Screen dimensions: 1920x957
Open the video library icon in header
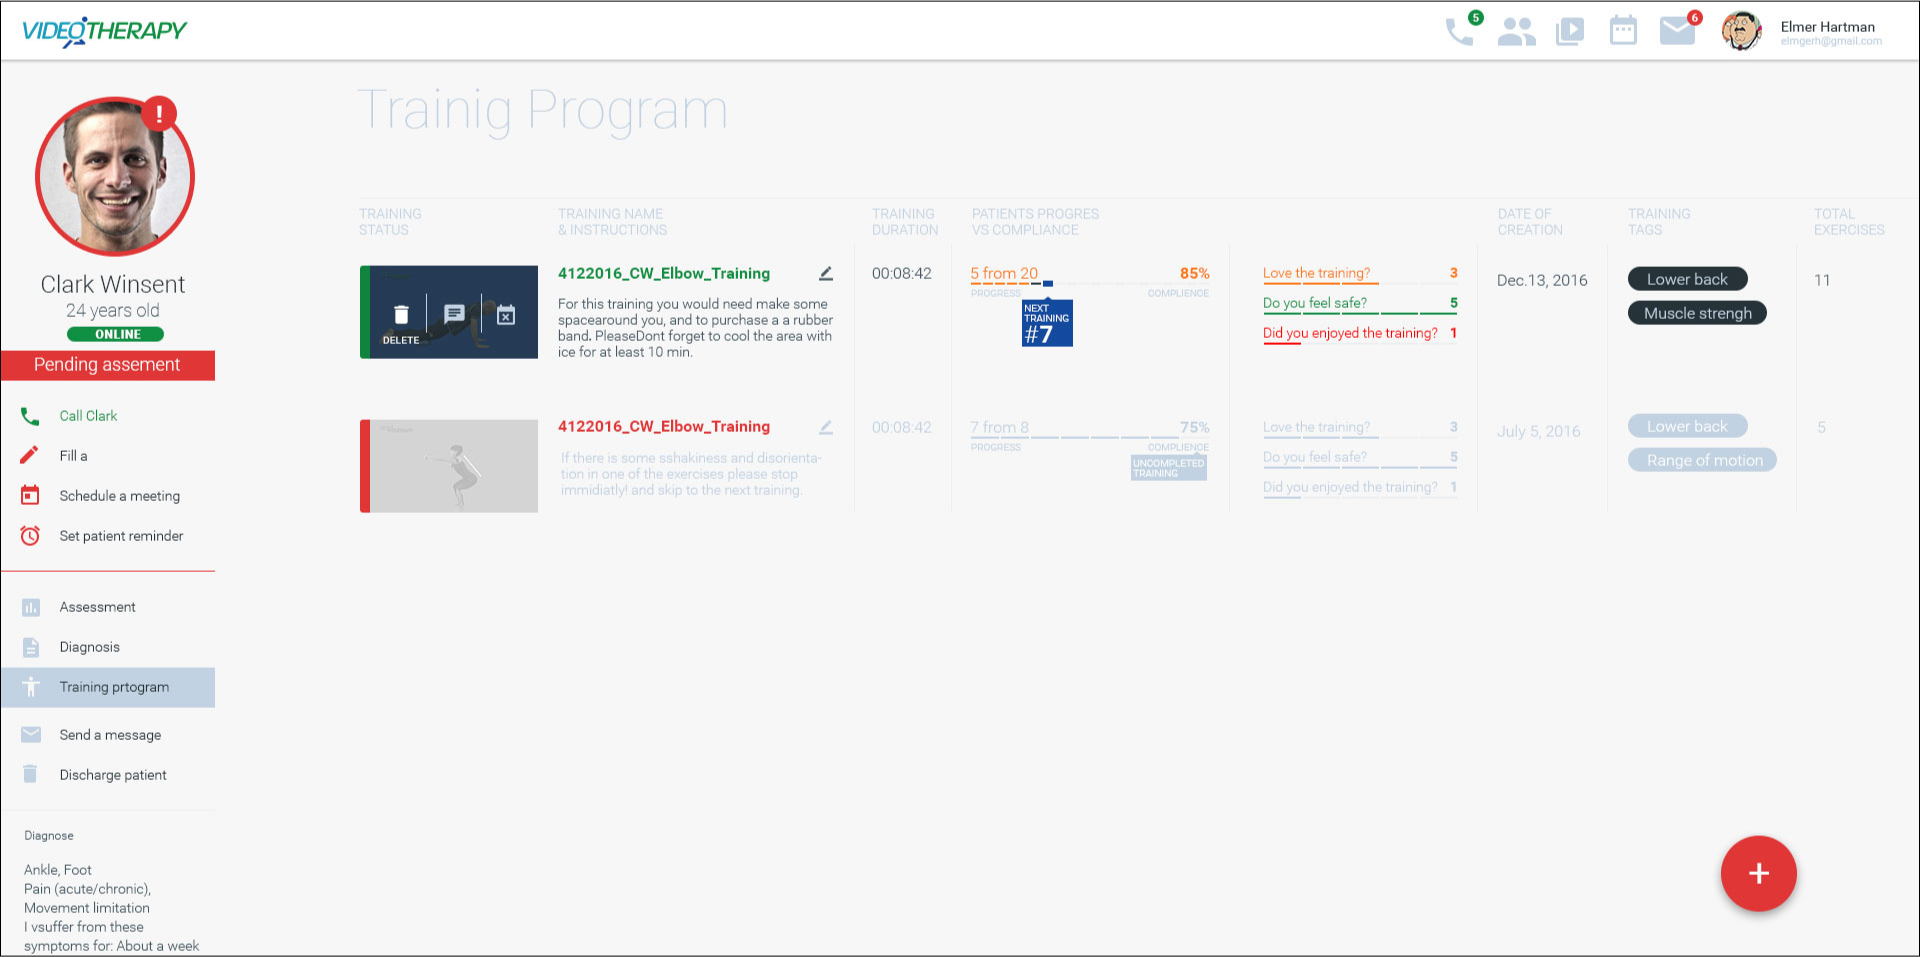1570,32
